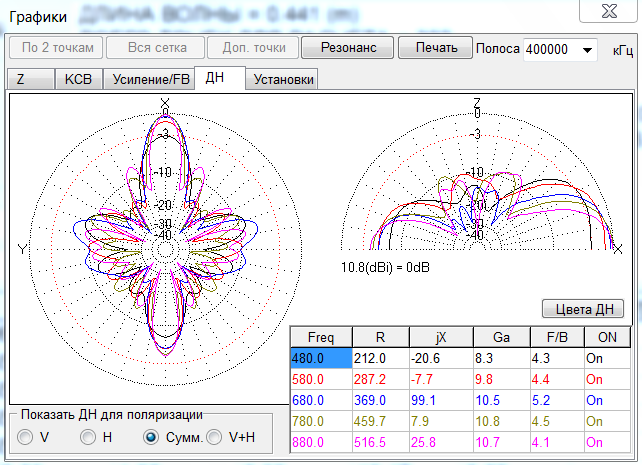Choose the Сумм. polarization option
Image resolution: width=642 pixels, height=465 pixels.
151,437
